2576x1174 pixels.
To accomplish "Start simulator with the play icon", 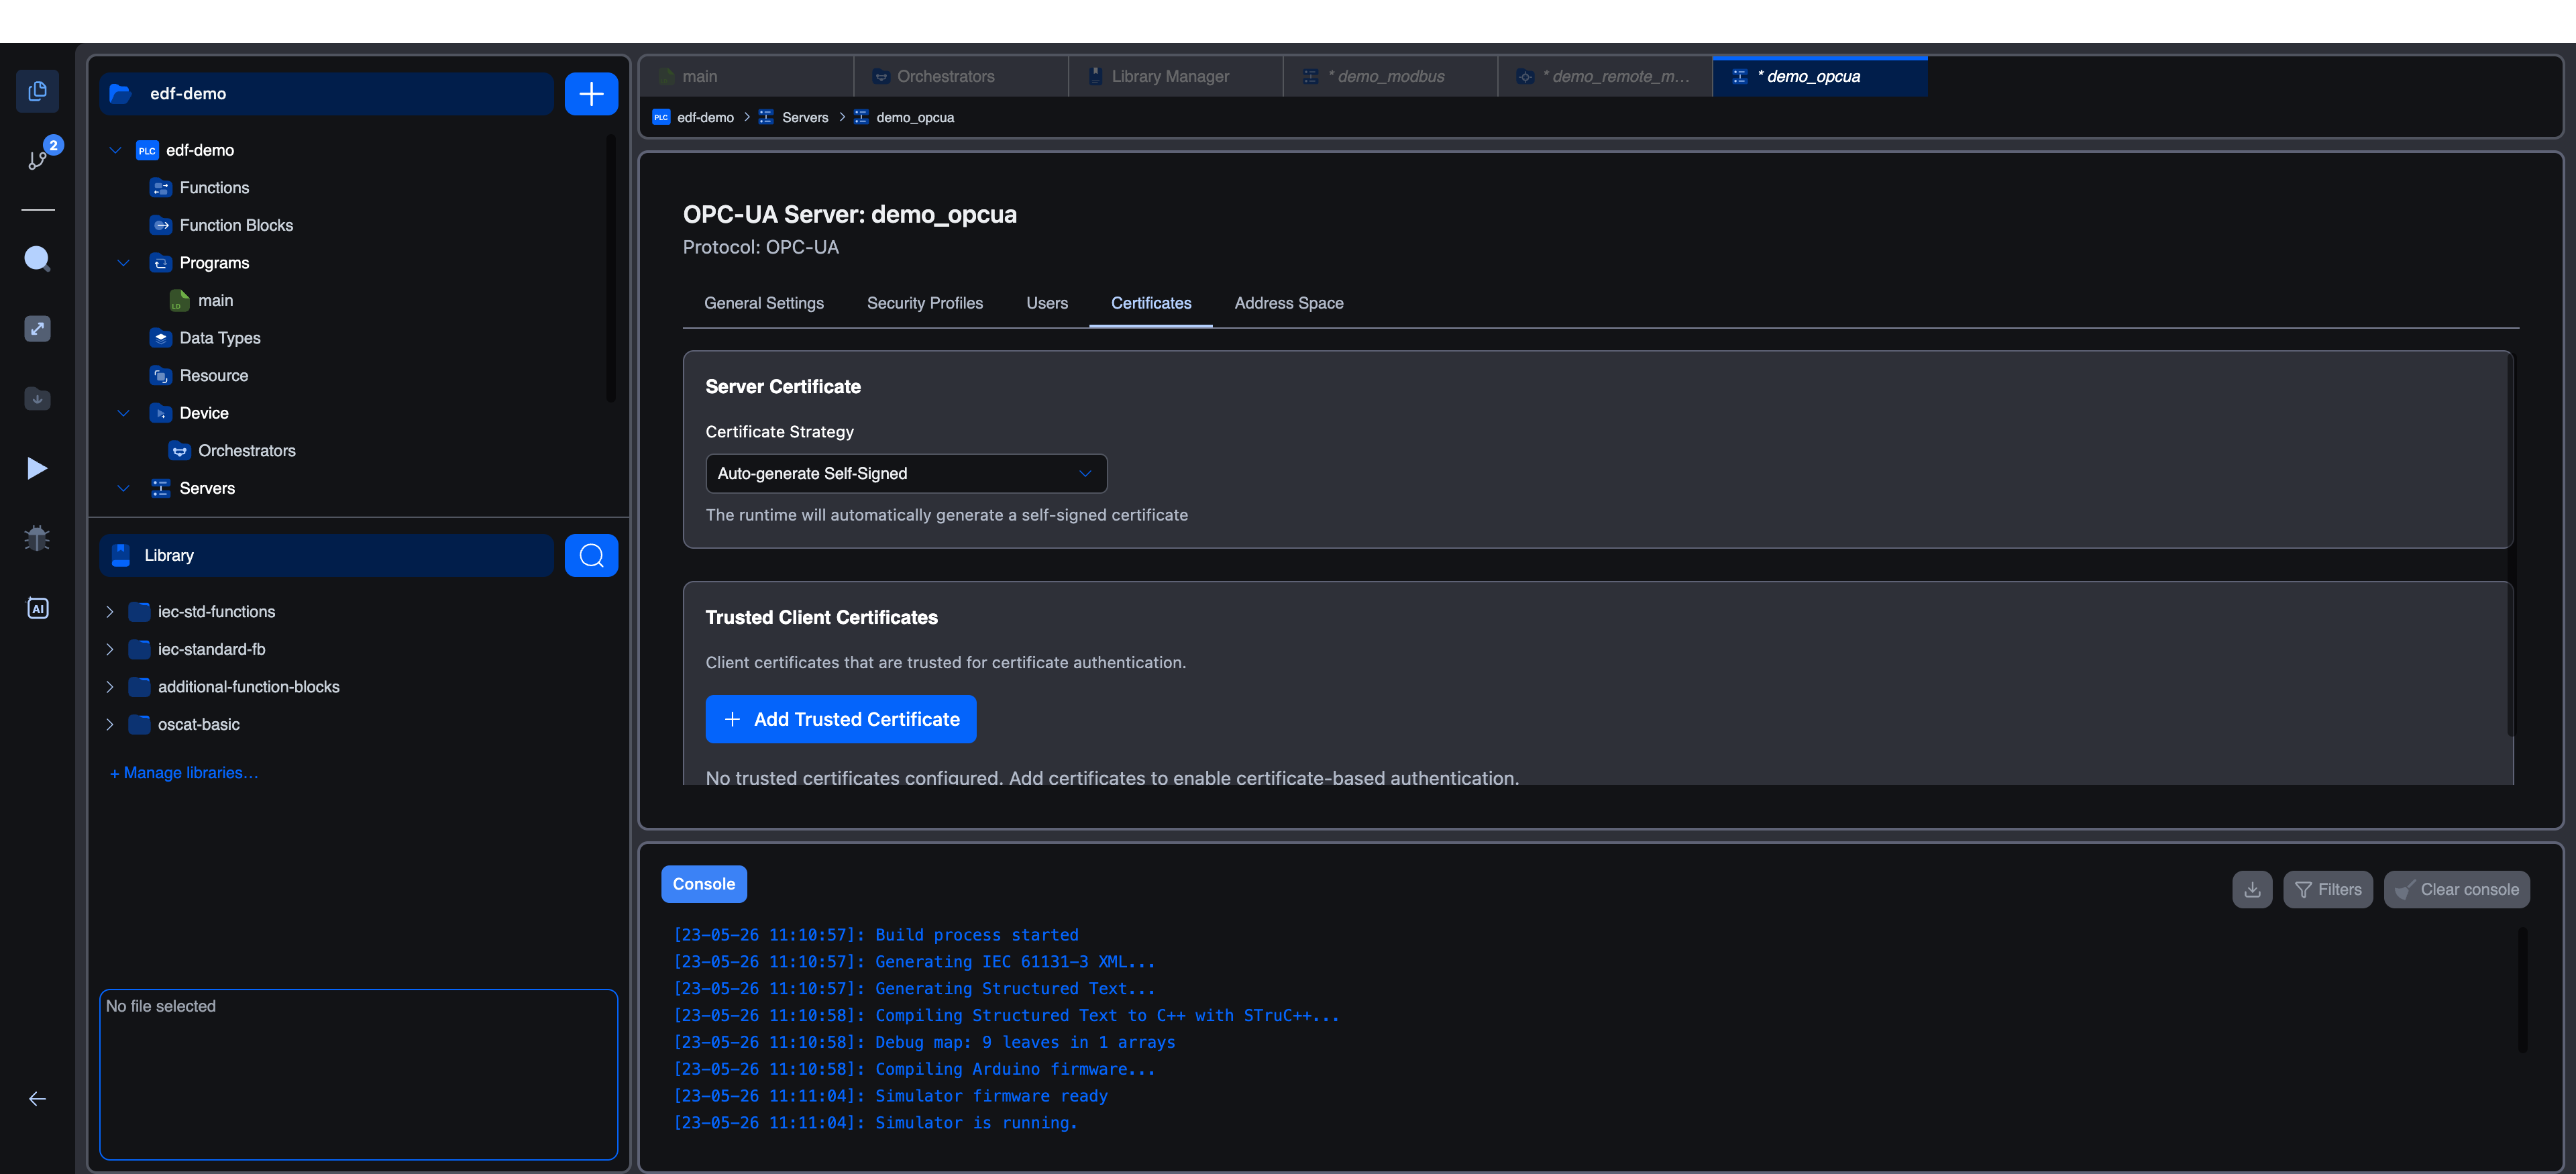I will pyautogui.click(x=37, y=468).
